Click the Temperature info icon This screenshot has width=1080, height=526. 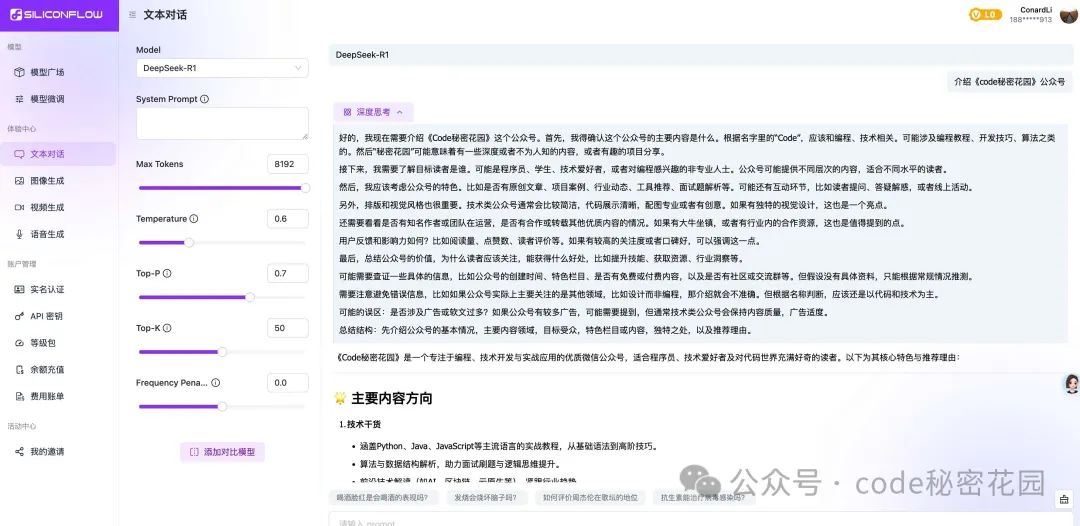pos(194,219)
